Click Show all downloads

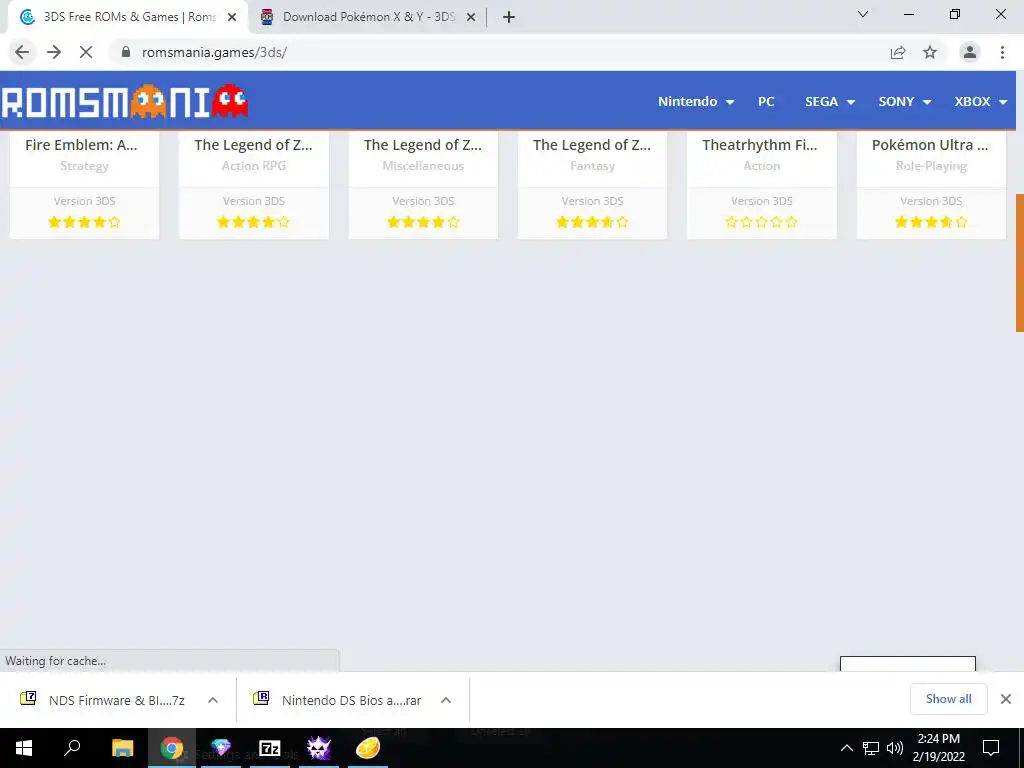[x=948, y=699]
